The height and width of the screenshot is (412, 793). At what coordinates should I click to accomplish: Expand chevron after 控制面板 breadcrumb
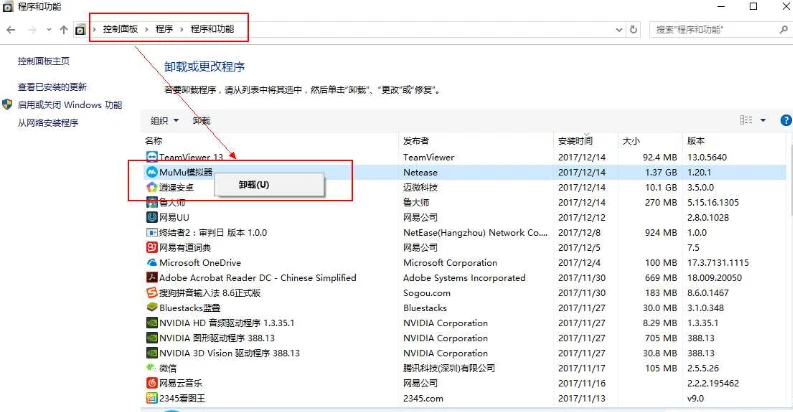(147, 29)
